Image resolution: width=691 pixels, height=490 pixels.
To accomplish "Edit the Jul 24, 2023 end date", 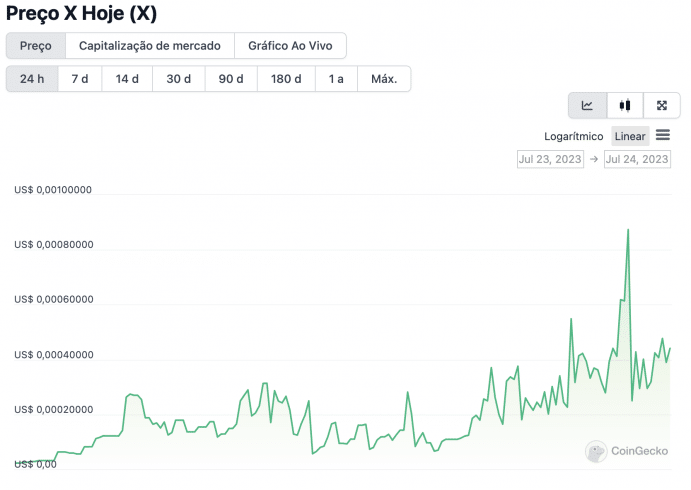I will 637,159.
